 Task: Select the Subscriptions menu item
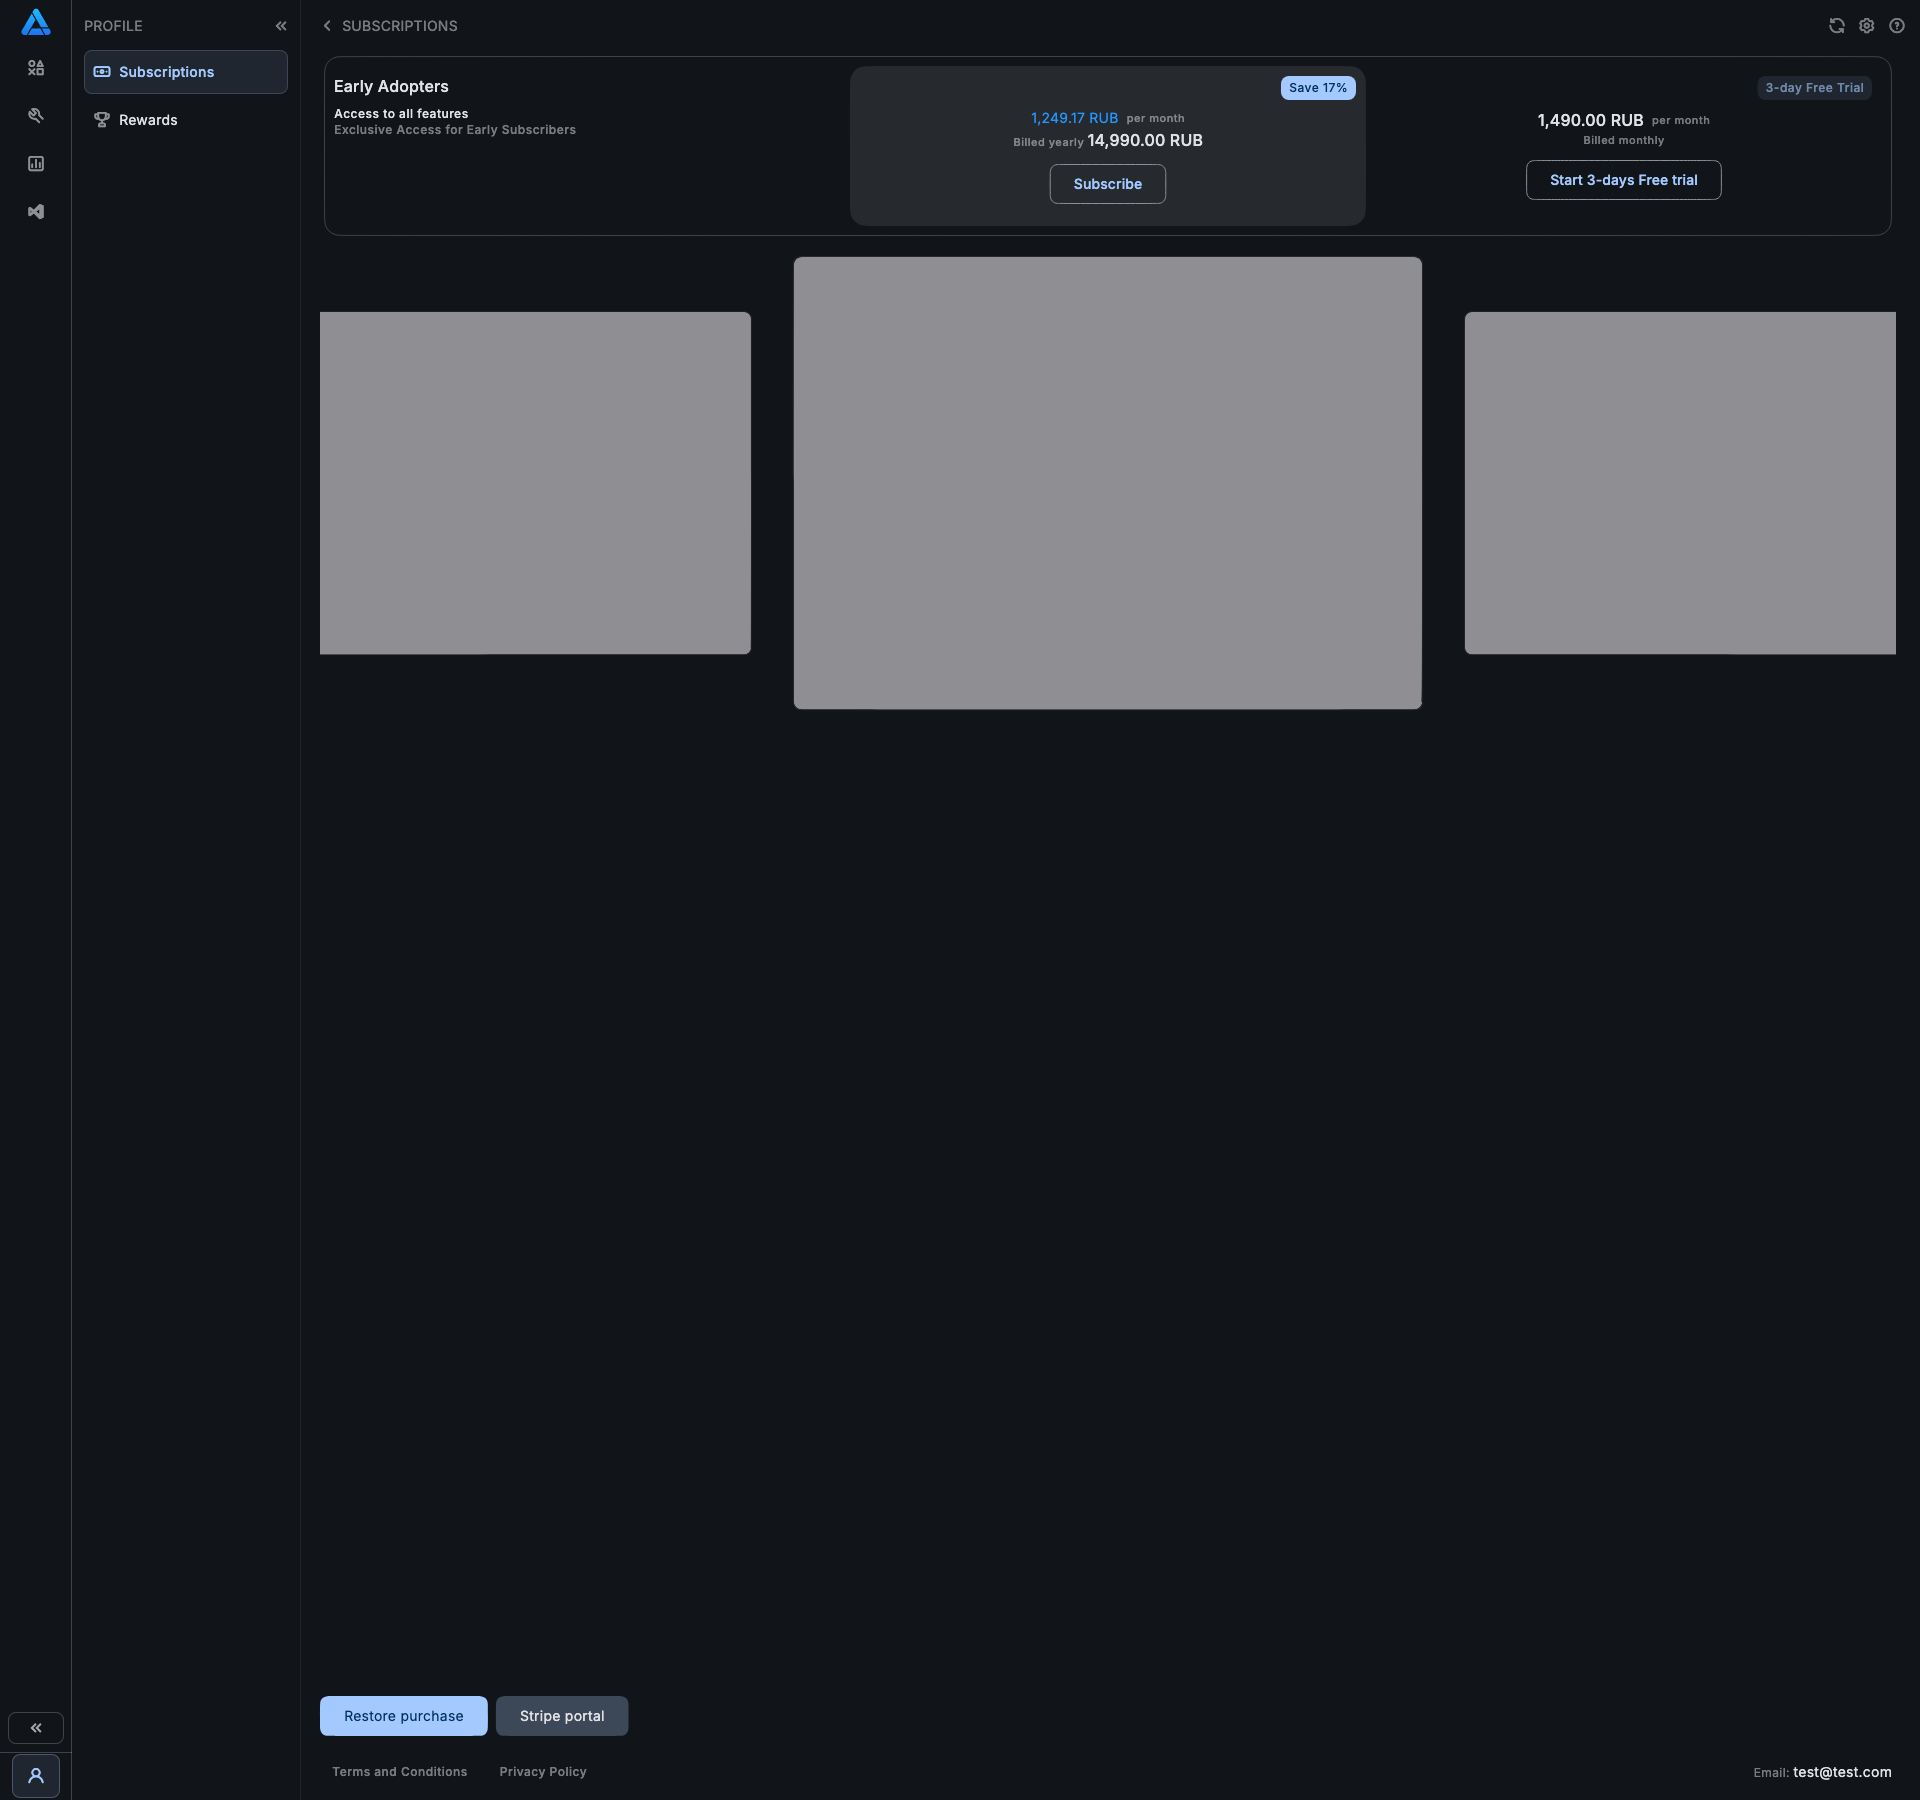point(186,72)
